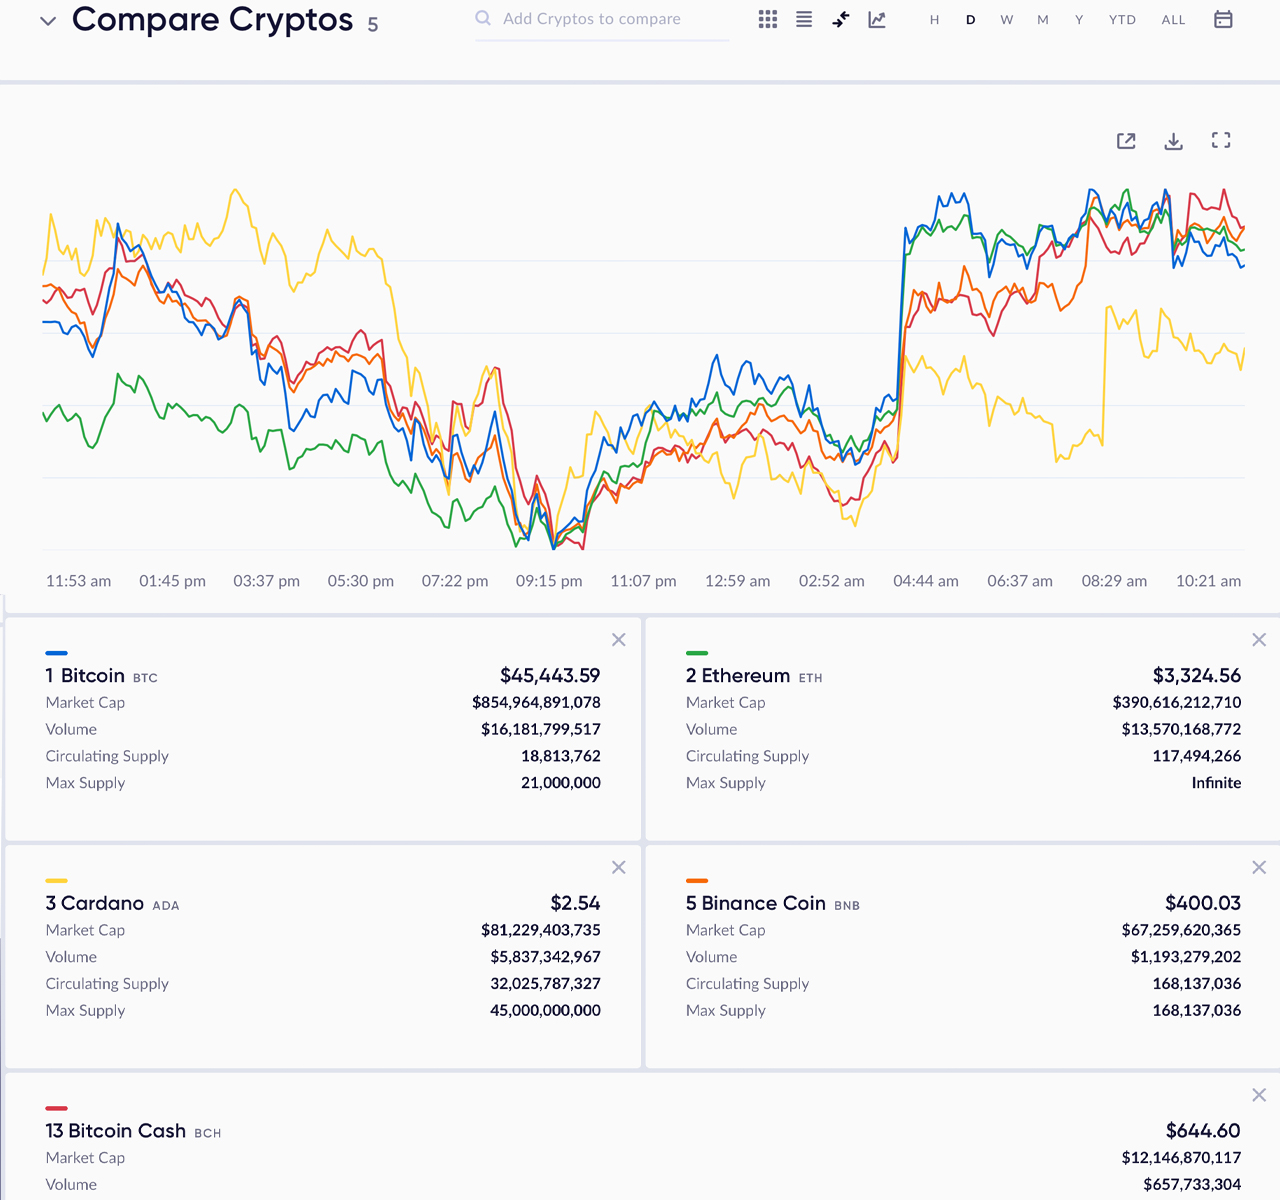The height and width of the screenshot is (1200, 1280).
Task: Open the Bitcoin Cash BCH title link
Action: click(133, 1131)
